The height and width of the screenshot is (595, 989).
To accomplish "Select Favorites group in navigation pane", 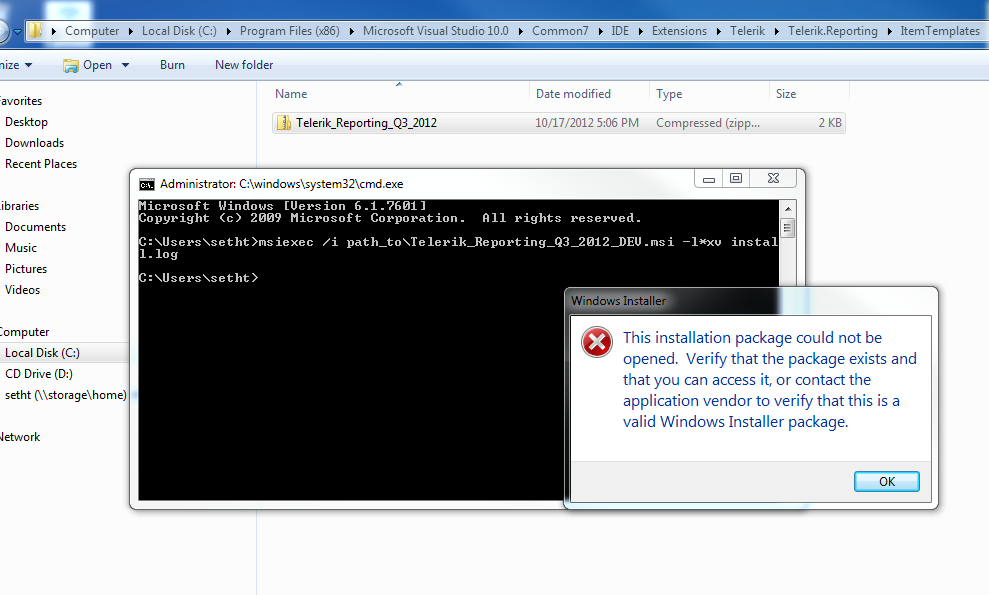I will (x=21, y=101).
